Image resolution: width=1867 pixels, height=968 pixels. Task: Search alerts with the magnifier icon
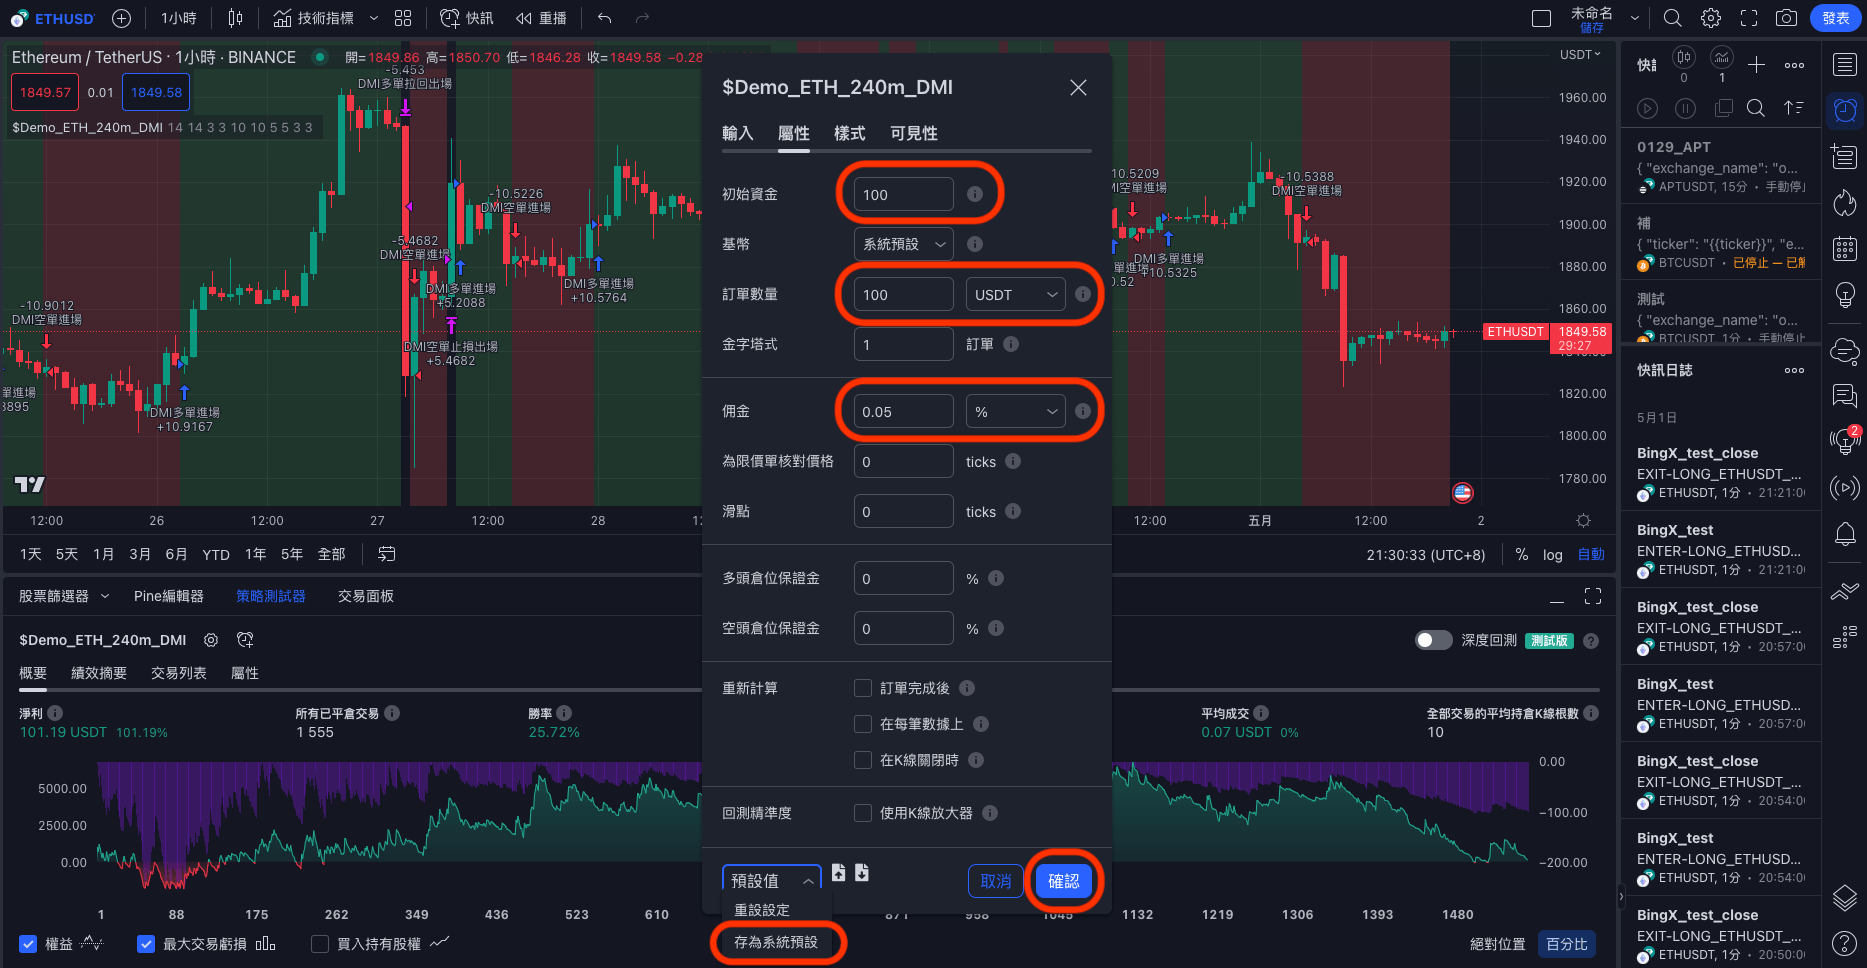pyautogui.click(x=1755, y=108)
